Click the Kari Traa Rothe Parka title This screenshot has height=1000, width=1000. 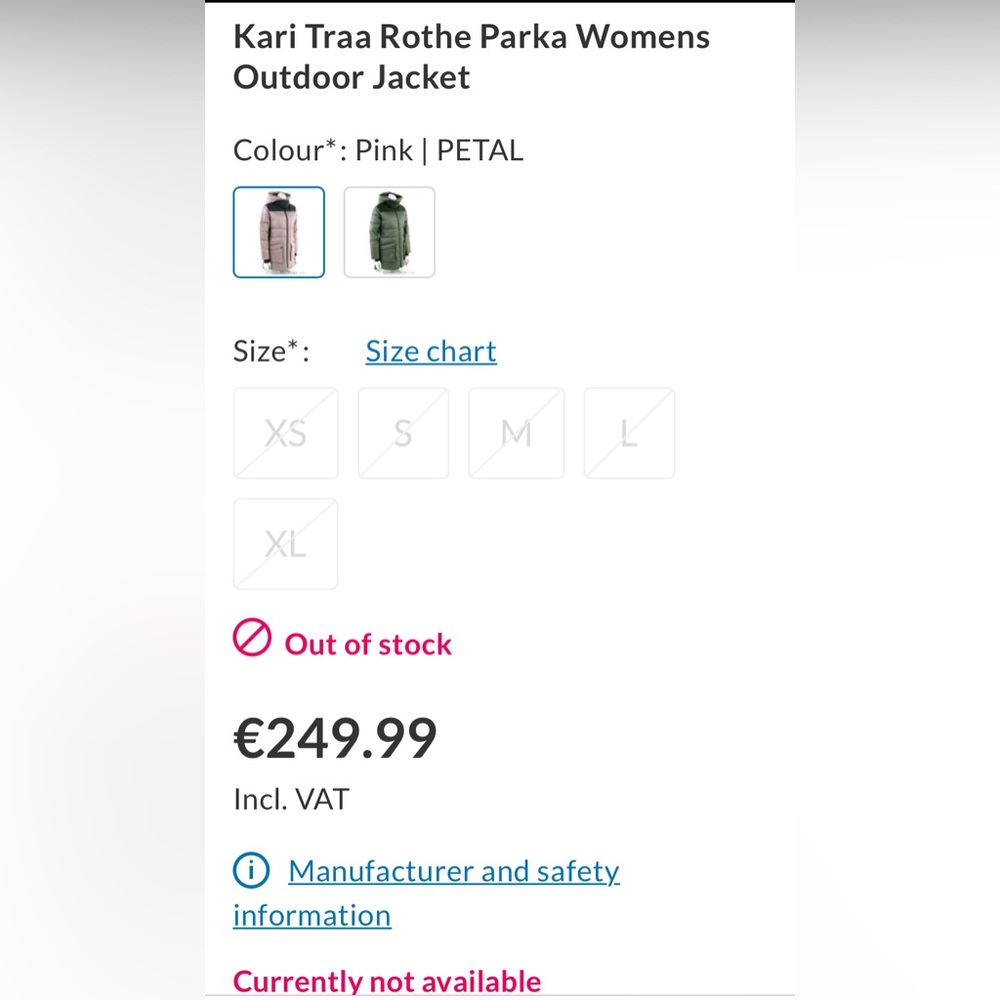pos(471,56)
